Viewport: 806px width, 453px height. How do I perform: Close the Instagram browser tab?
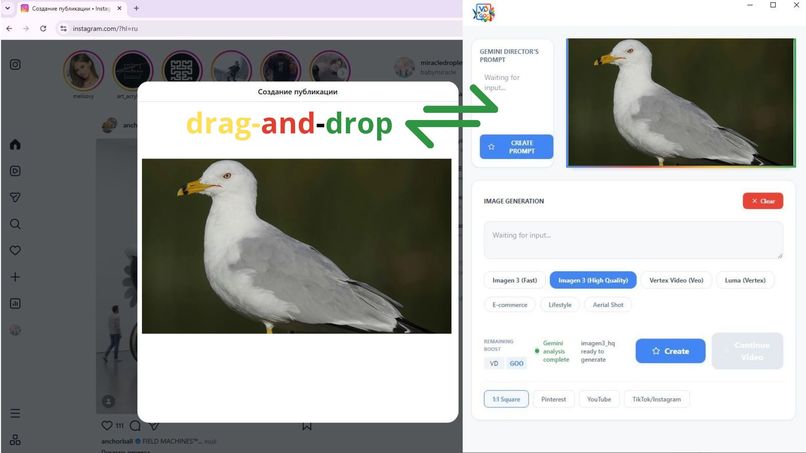(119, 8)
